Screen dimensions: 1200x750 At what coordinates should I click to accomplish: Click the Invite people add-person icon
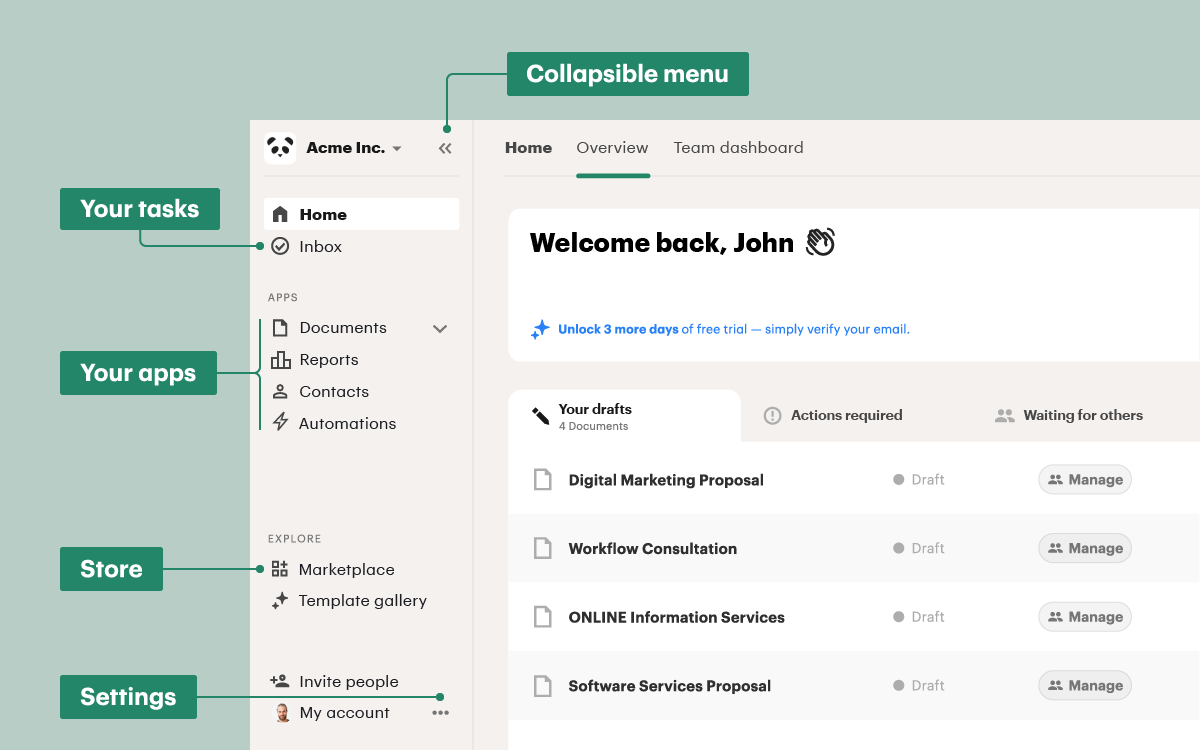tap(280, 681)
